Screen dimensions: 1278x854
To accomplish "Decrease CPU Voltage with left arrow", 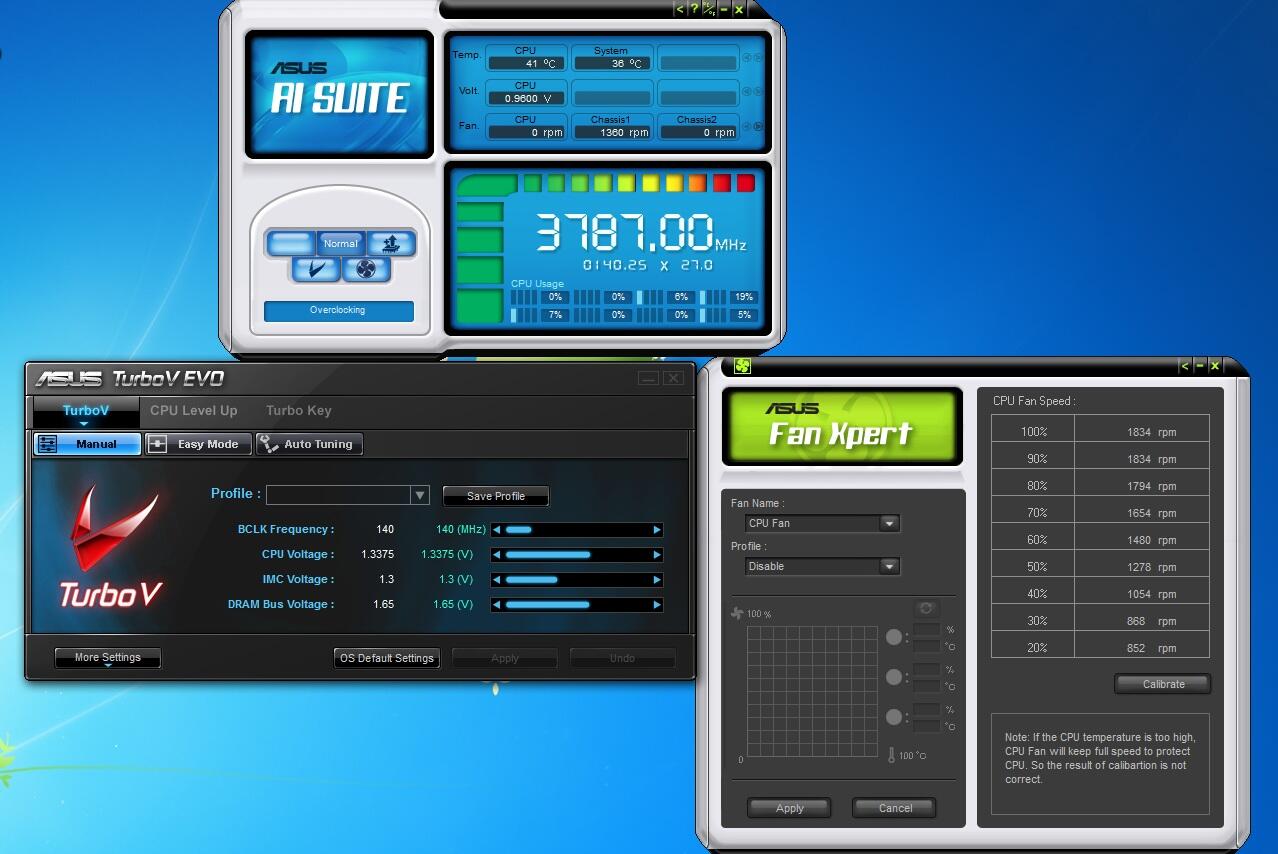I will click(x=496, y=554).
